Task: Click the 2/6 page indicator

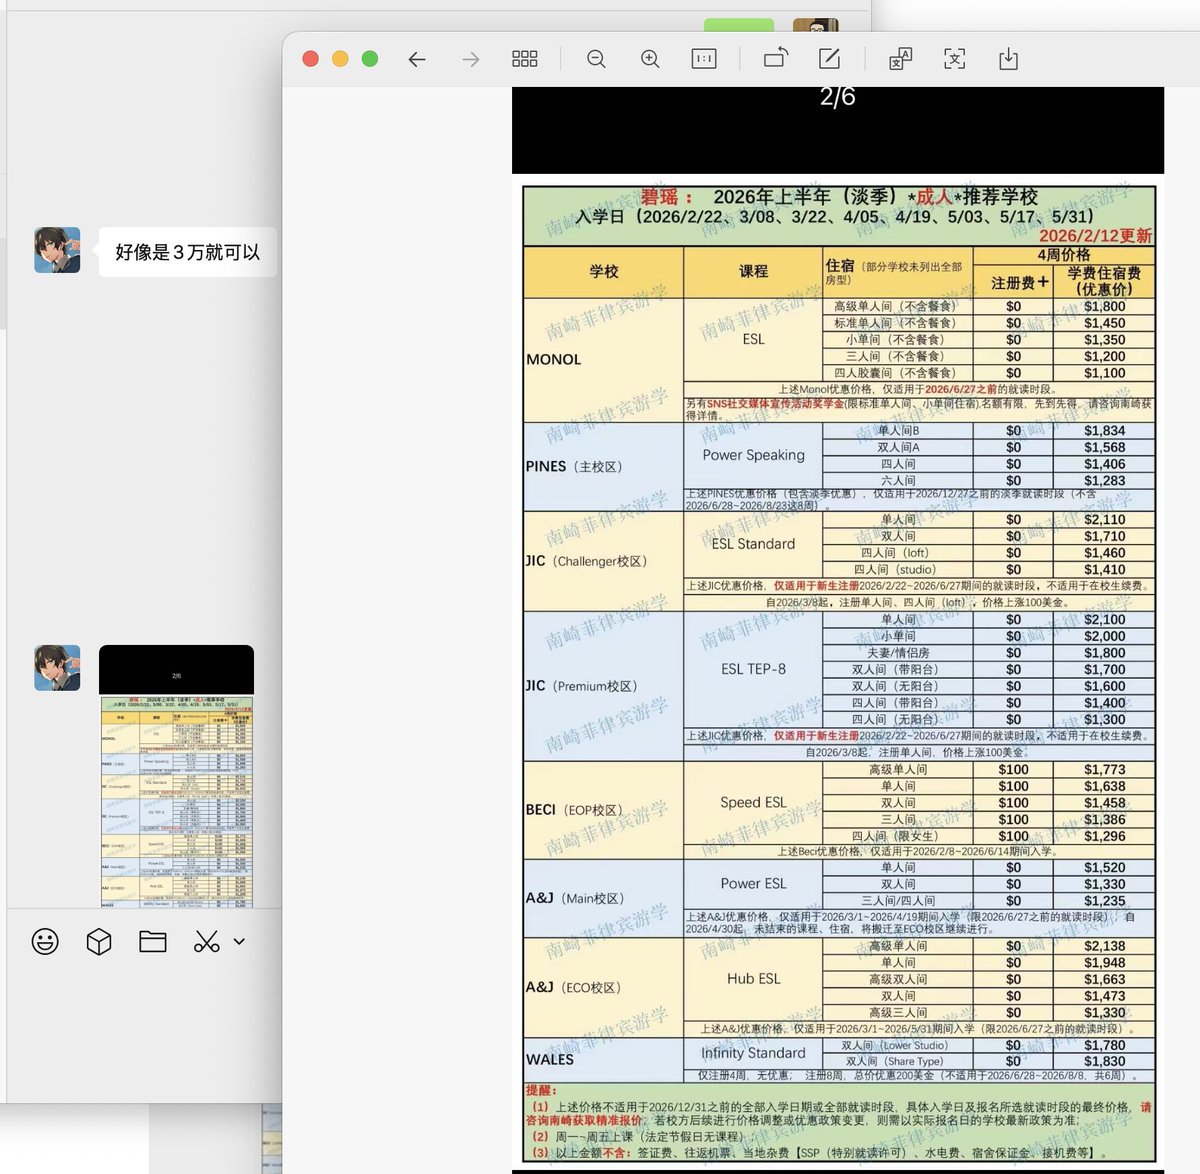Action: [837, 97]
